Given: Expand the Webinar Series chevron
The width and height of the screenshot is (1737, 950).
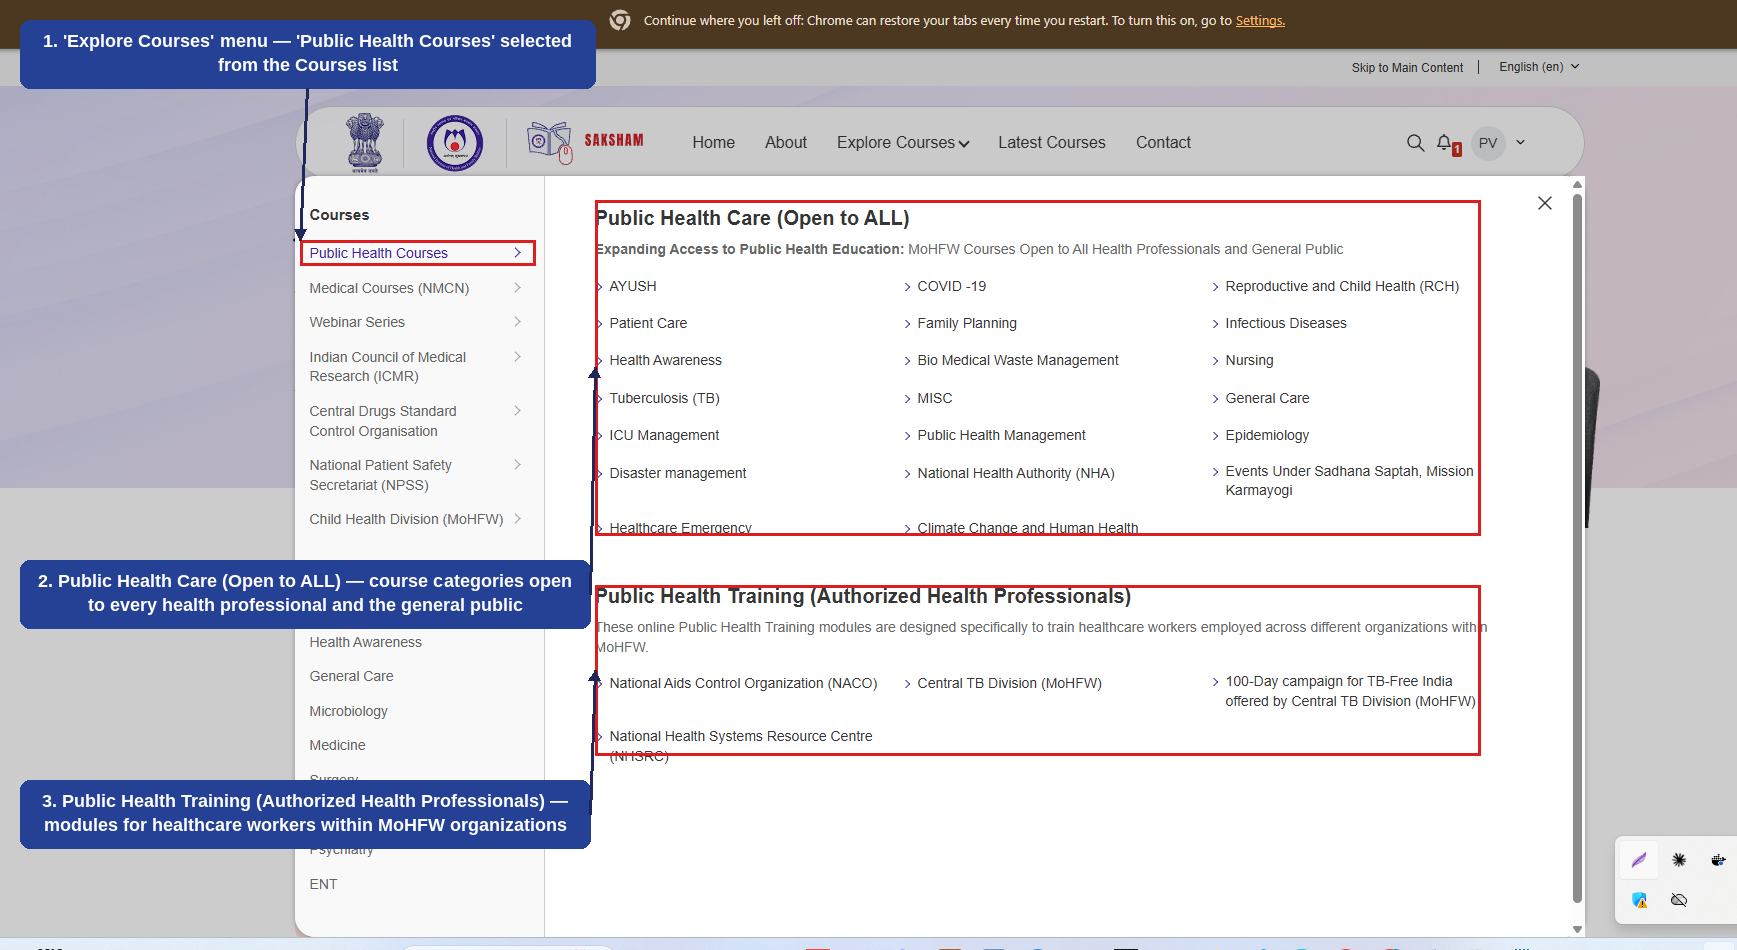Looking at the screenshot, I should 517,322.
